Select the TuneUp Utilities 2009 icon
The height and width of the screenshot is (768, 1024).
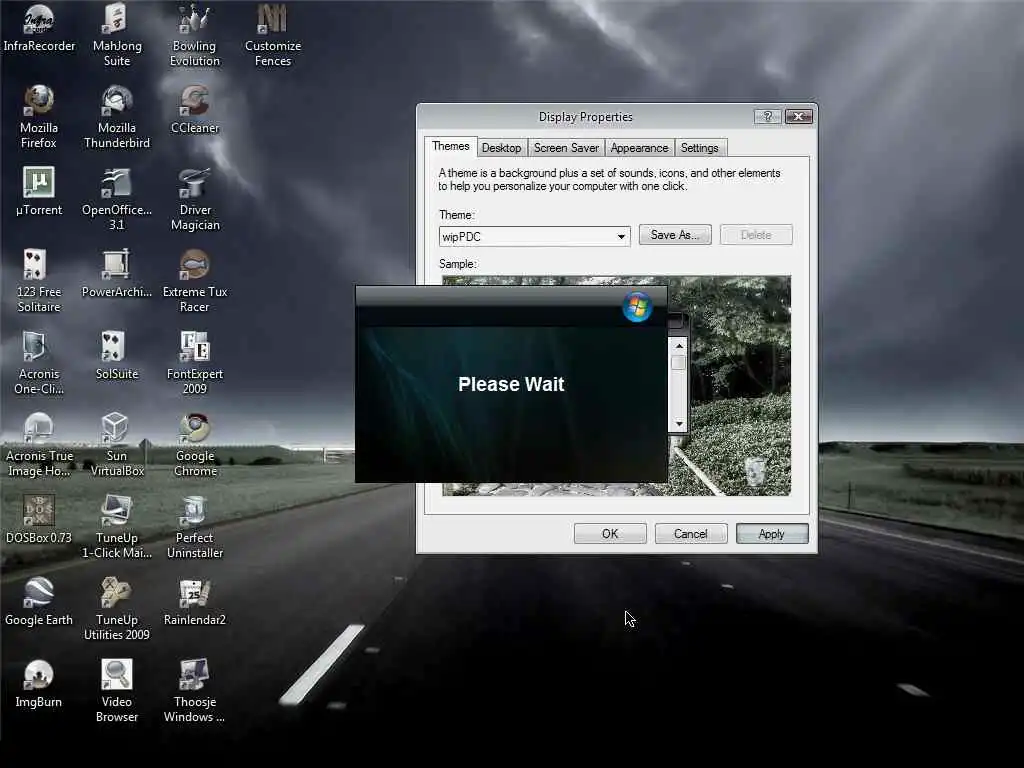pyautogui.click(x=117, y=609)
